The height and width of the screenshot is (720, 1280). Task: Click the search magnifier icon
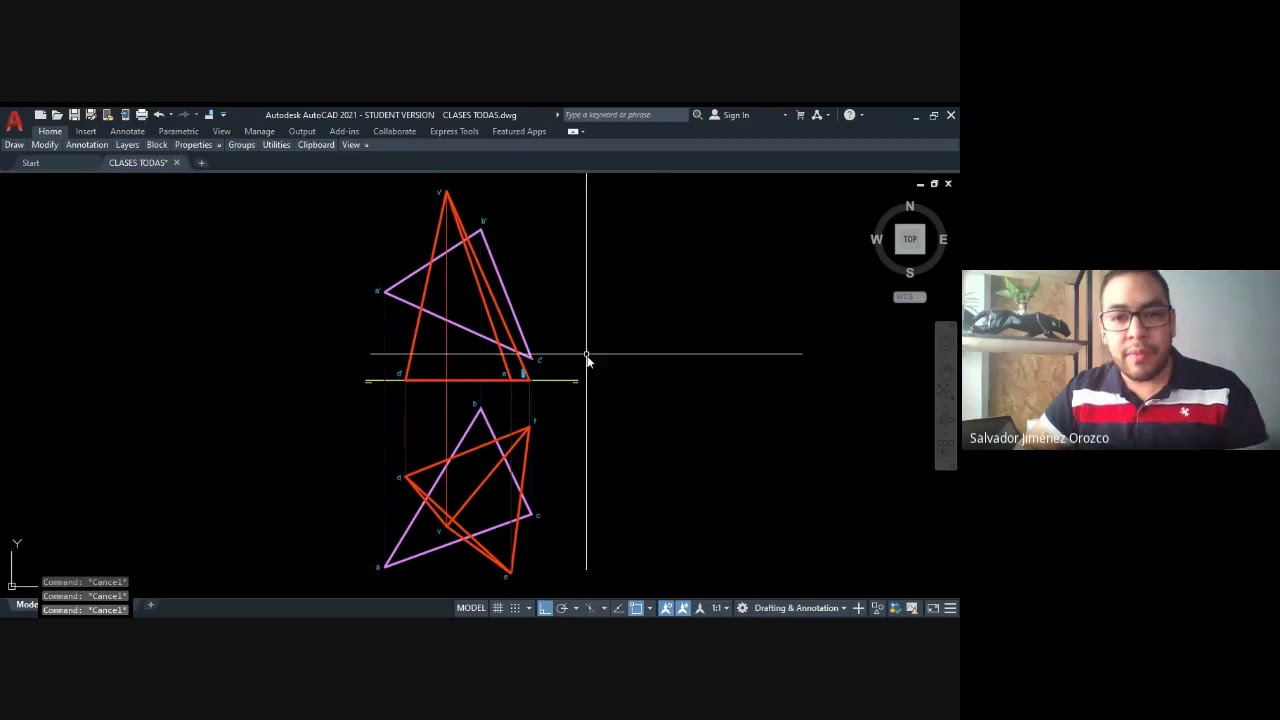[x=698, y=115]
